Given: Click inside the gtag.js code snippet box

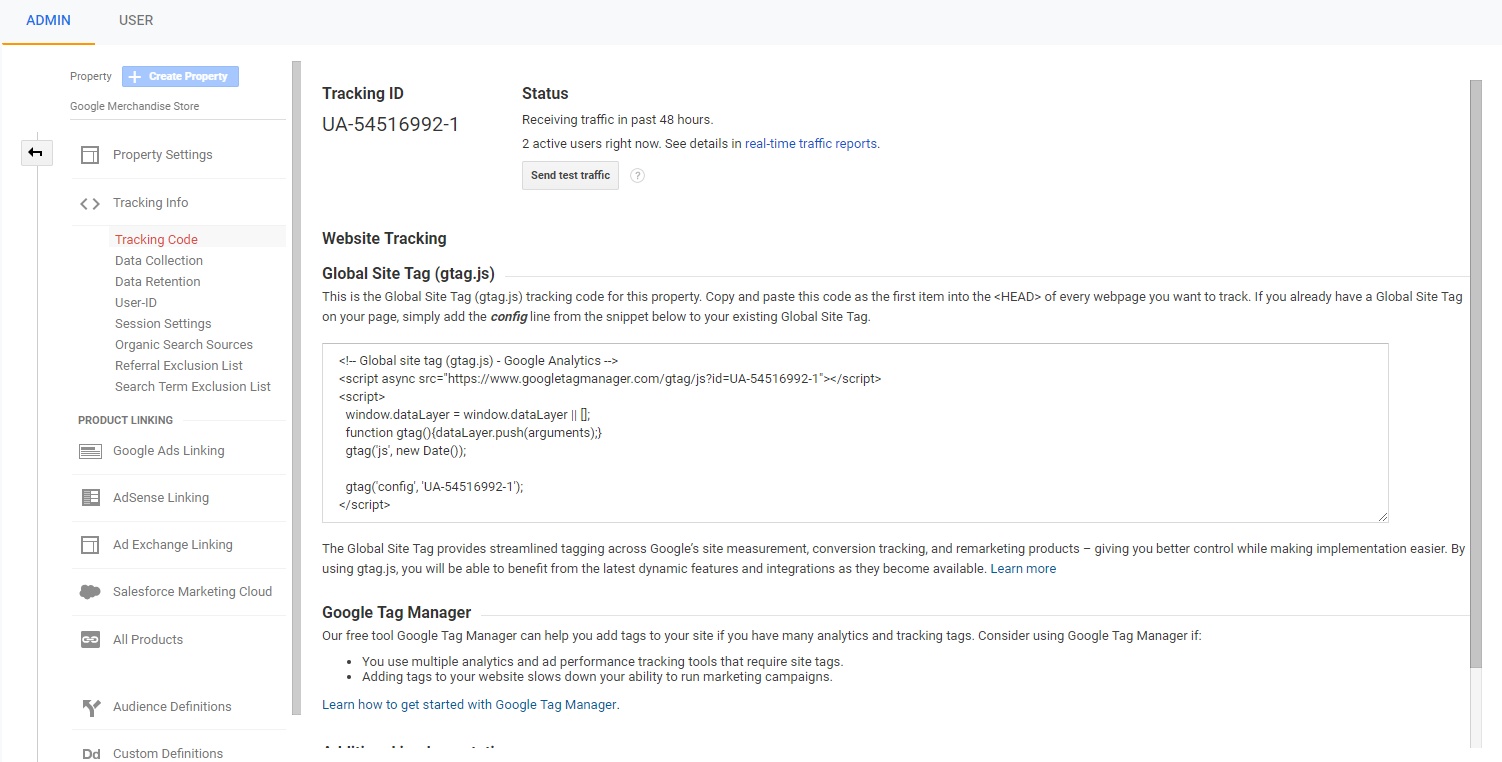Looking at the screenshot, I should click(855, 433).
